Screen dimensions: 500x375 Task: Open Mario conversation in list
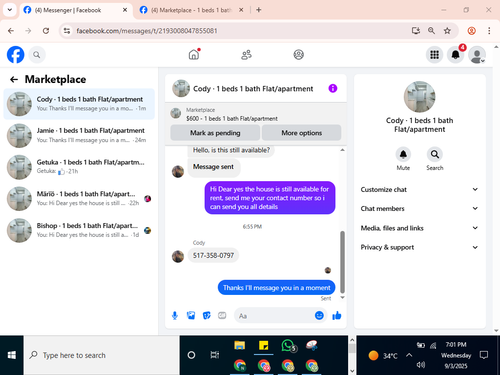(79, 198)
